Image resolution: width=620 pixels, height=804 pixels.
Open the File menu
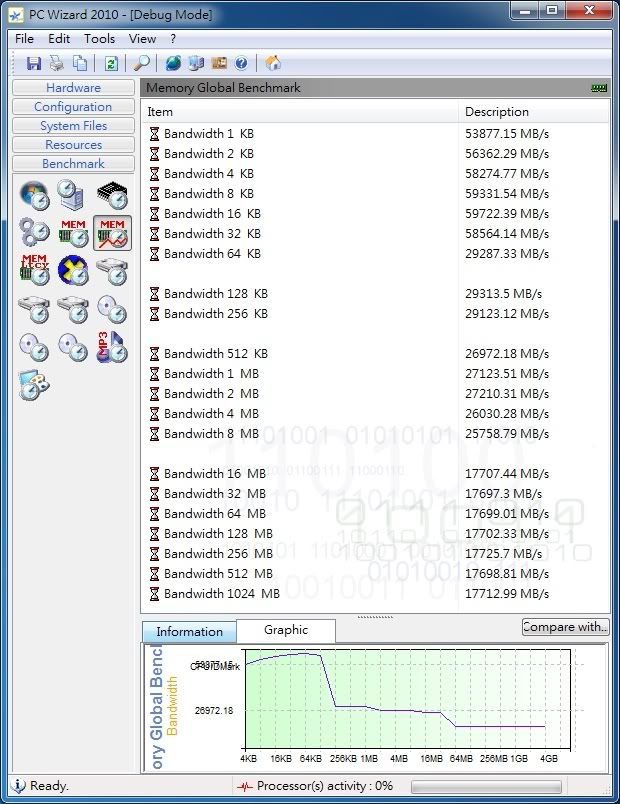coord(24,39)
